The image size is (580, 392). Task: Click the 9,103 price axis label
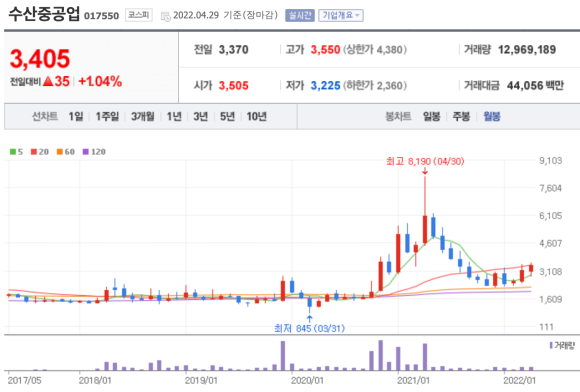pyautogui.click(x=550, y=160)
